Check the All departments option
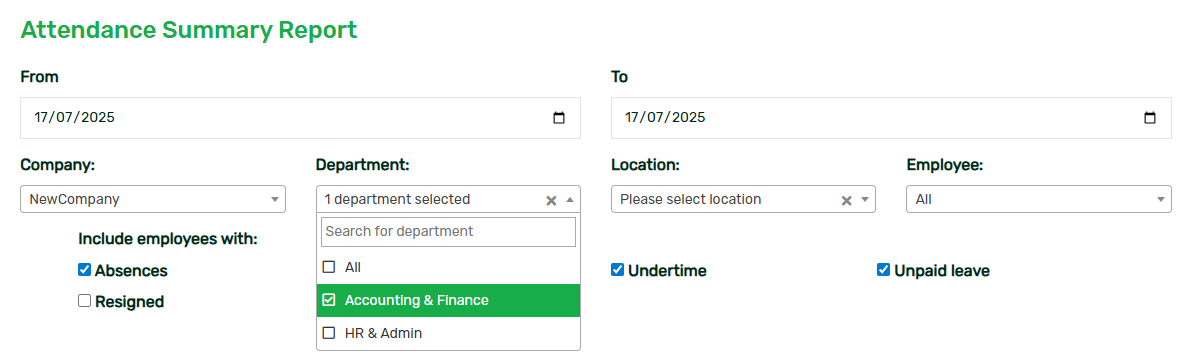The image size is (1186, 360). point(449,267)
